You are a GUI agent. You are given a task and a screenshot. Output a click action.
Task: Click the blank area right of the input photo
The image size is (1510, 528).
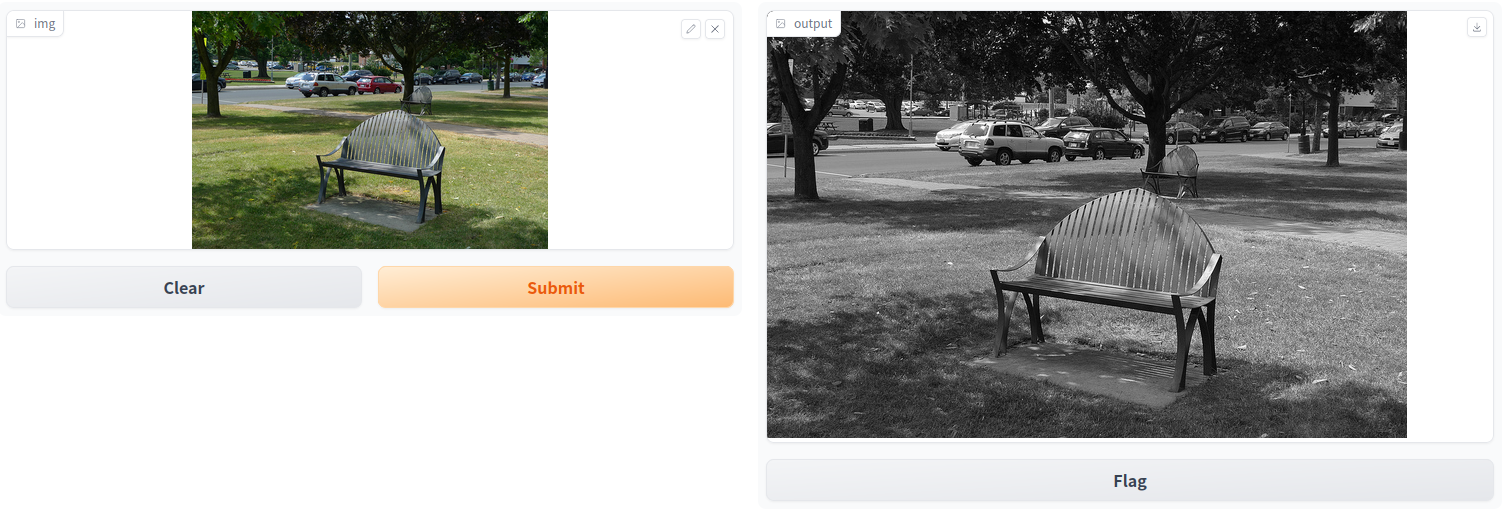pyautogui.click(x=640, y=140)
